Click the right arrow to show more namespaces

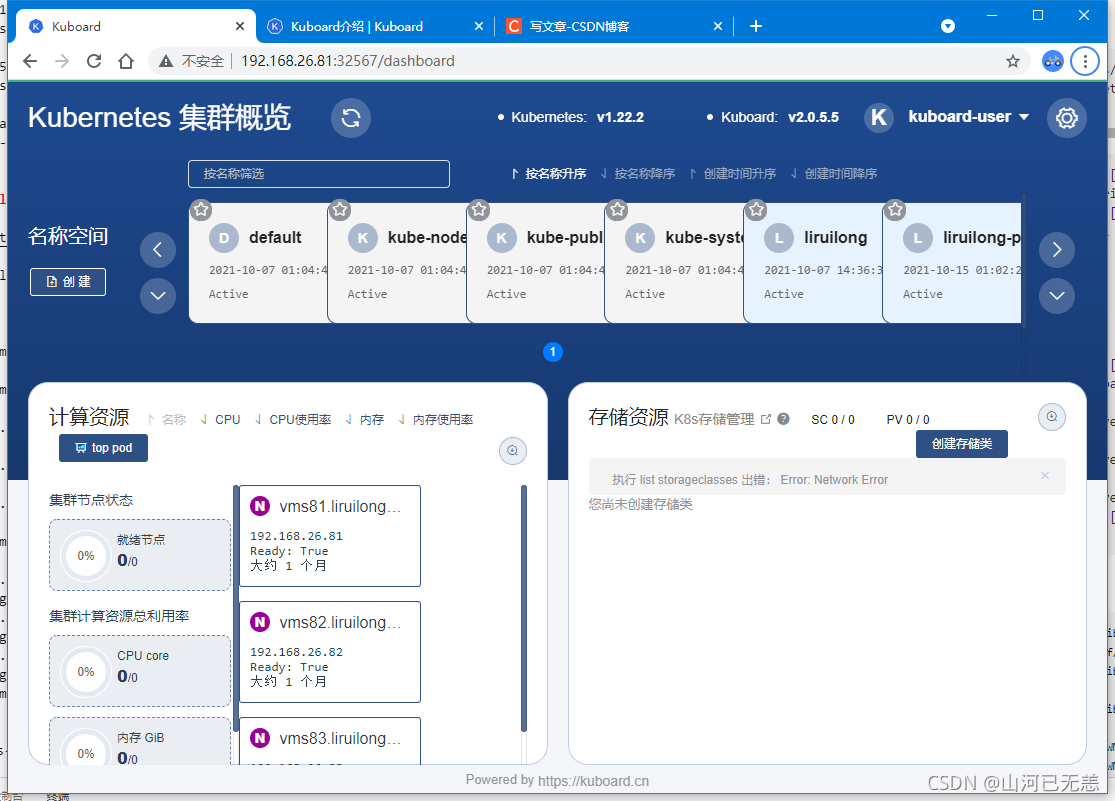(x=1057, y=250)
